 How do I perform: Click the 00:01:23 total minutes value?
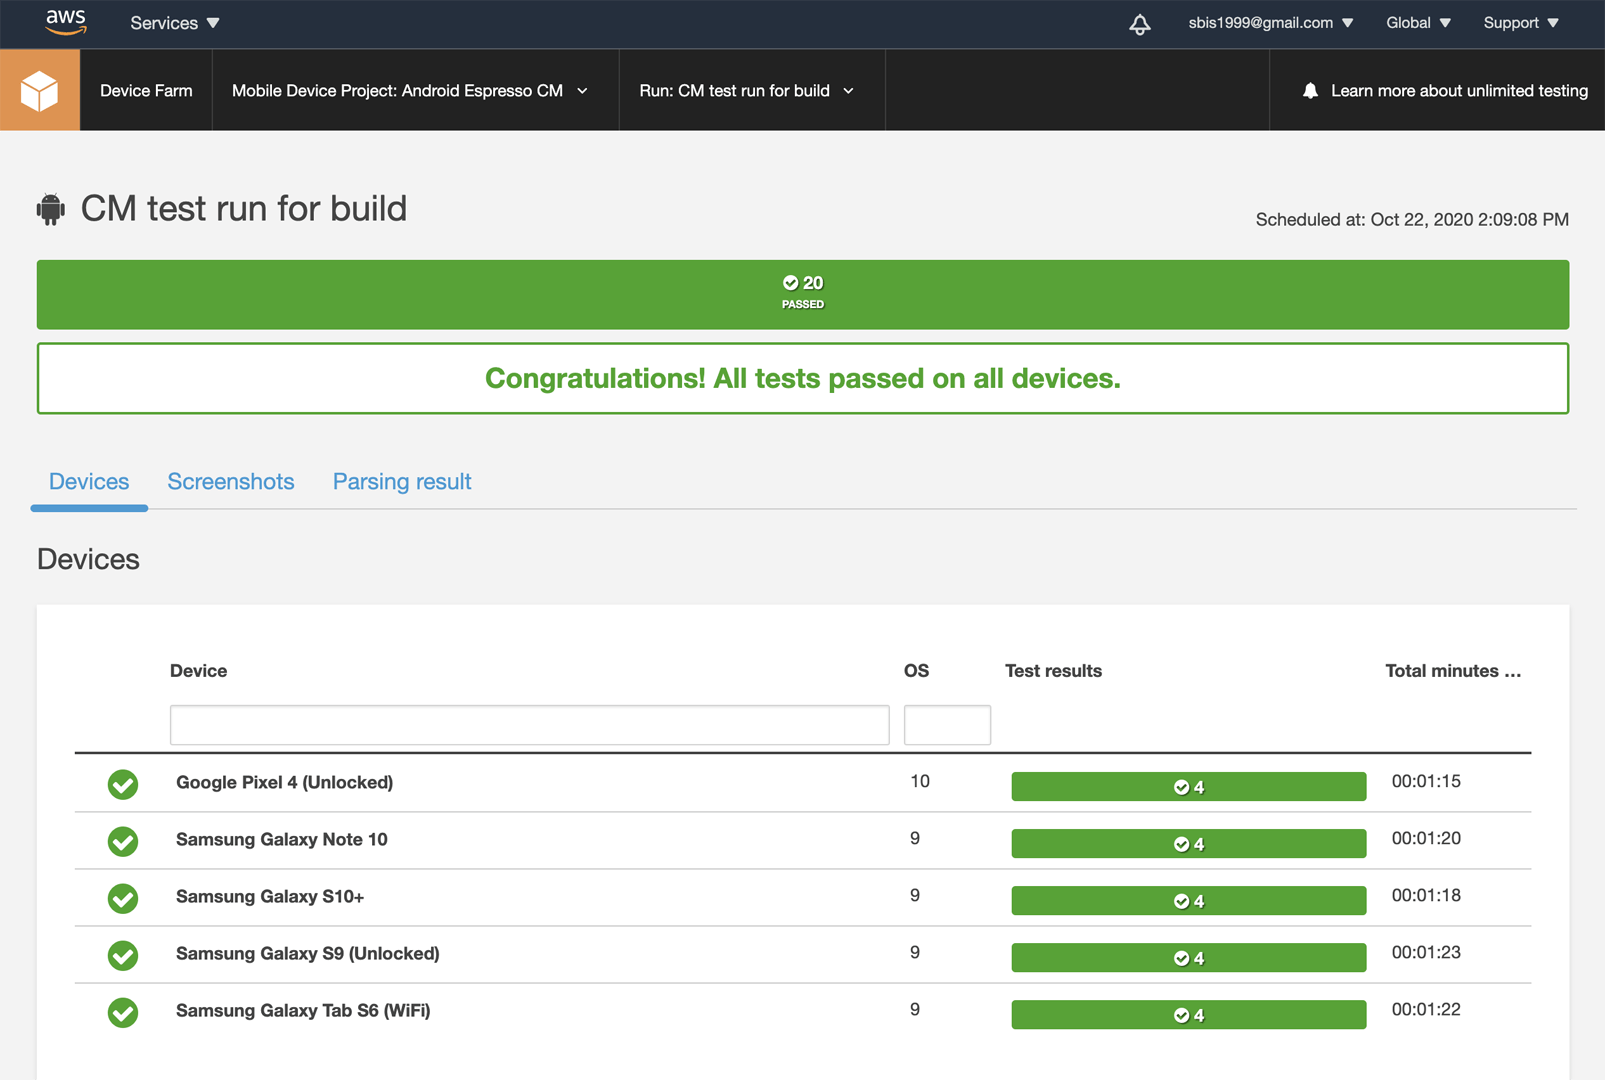pyautogui.click(x=1426, y=952)
